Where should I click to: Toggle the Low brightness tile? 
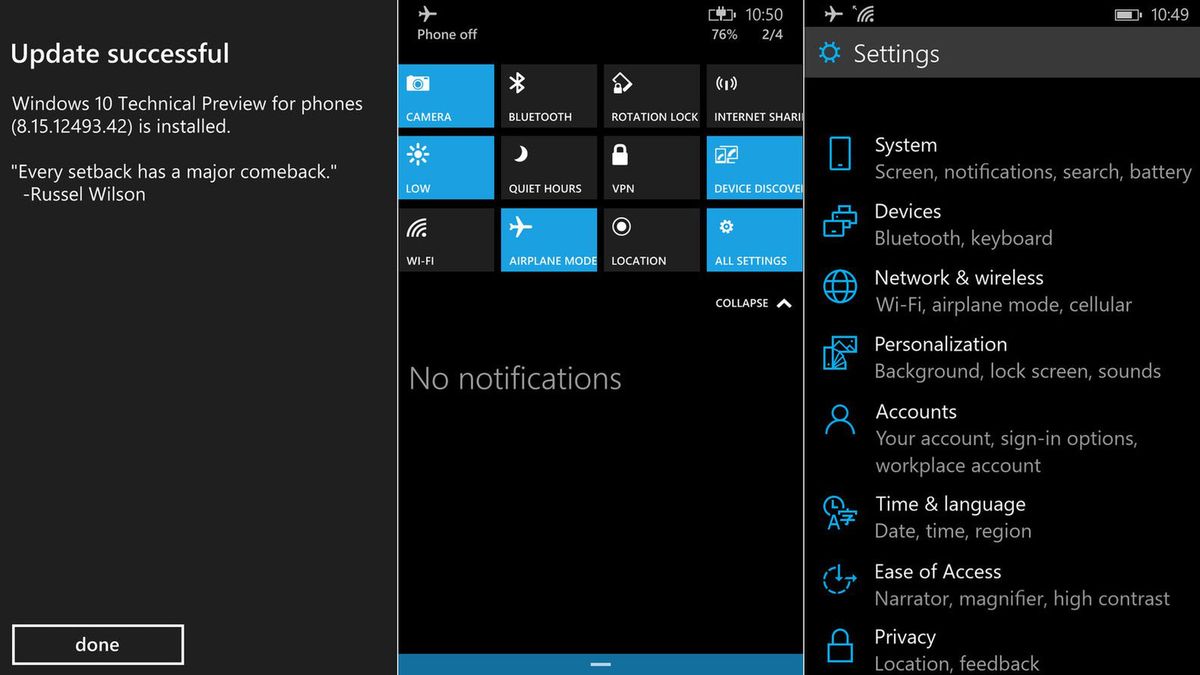(x=446, y=168)
